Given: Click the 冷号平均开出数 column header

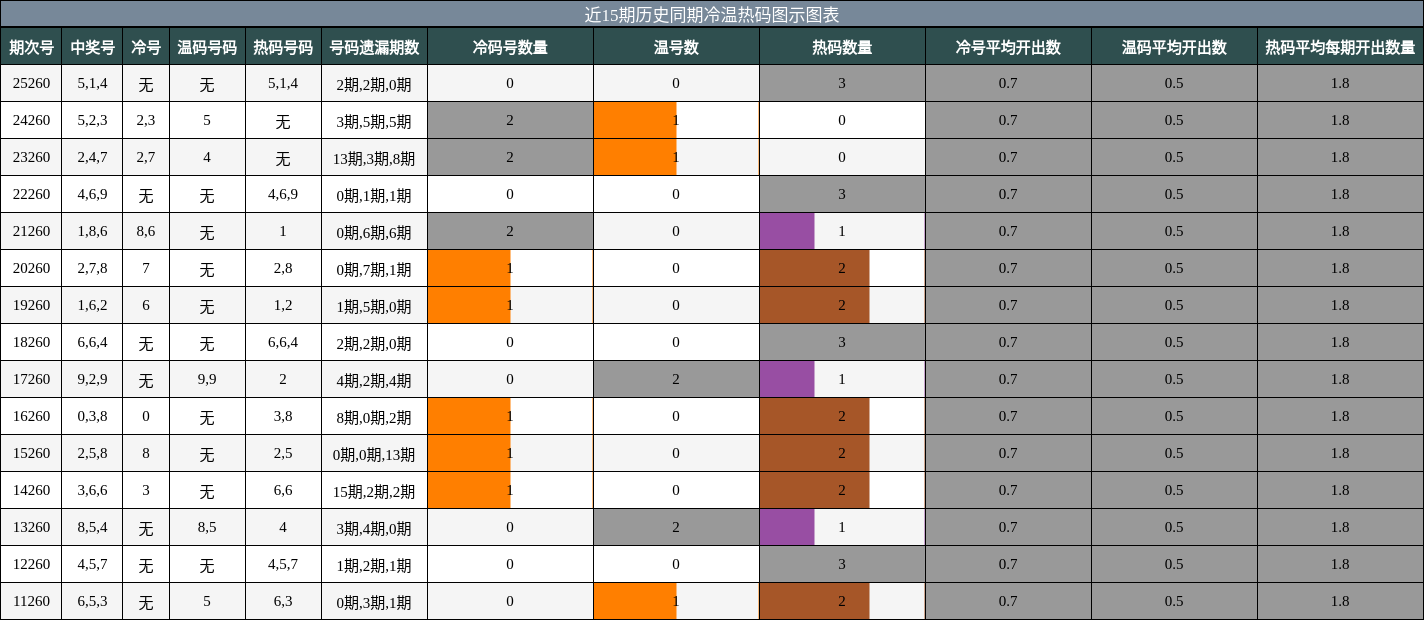Looking at the screenshot, I should 1008,47.
